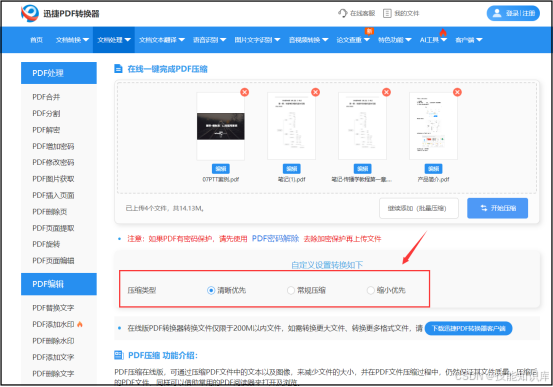Click 下载迅捷PDF转换器客户端 button
Viewport: 553px width, 387px height.
coord(469,328)
